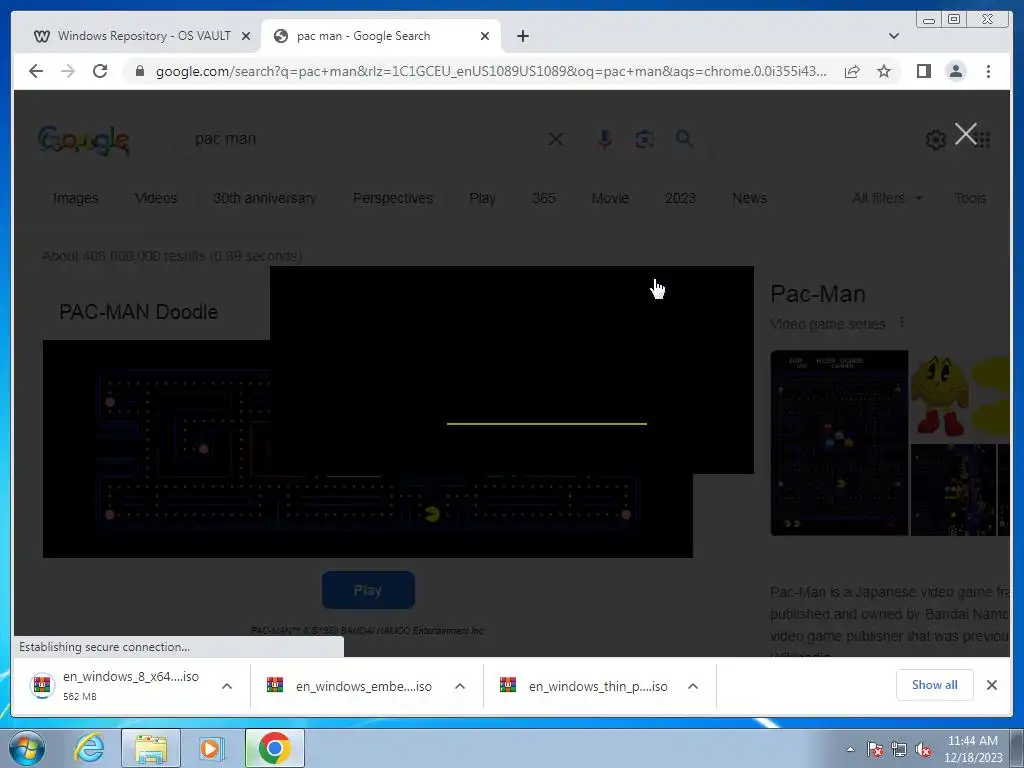Focus the pac man search box
This screenshot has width=1024, height=768.
[366, 138]
